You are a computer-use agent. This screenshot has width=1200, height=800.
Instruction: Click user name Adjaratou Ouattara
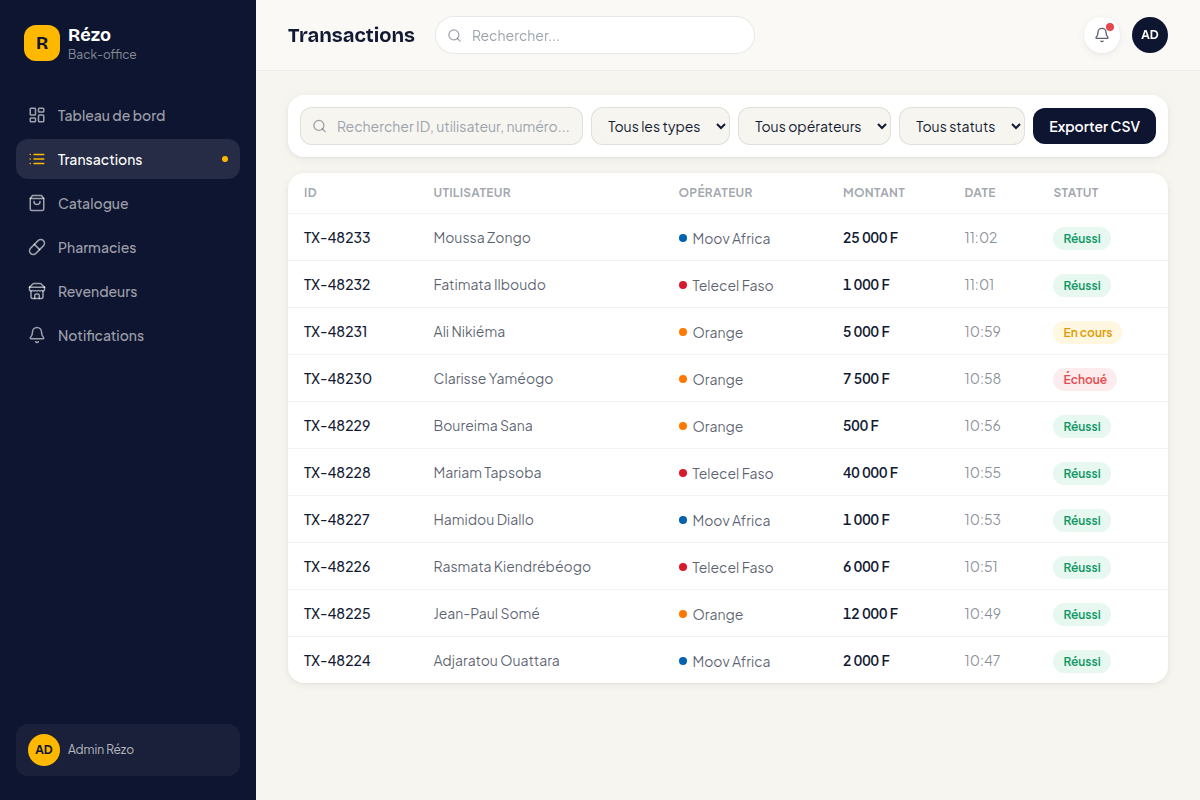click(497, 661)
